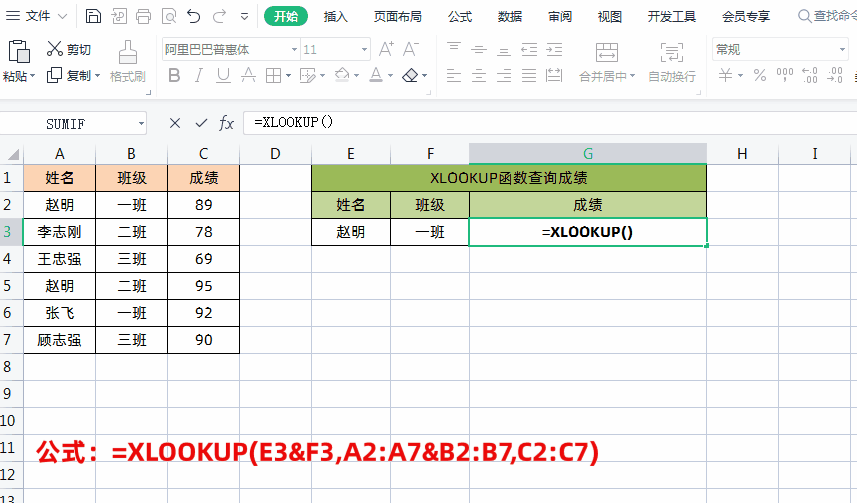Expand the 常规 number format dropdown
The width and height of the screenshot is (857, 503).
tap(842, 50)
